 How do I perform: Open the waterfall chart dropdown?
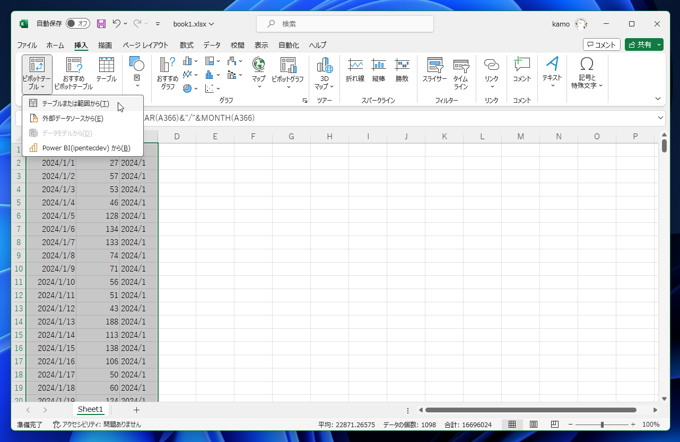tap(235, 61)
